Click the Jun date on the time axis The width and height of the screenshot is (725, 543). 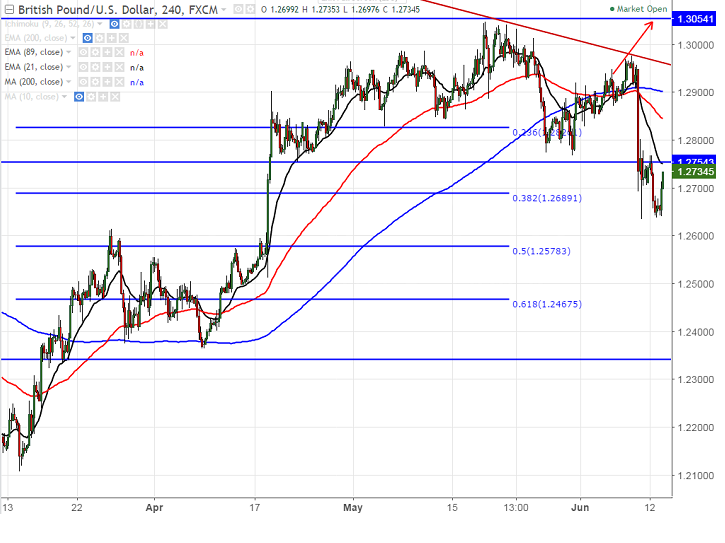click(580, 508)
